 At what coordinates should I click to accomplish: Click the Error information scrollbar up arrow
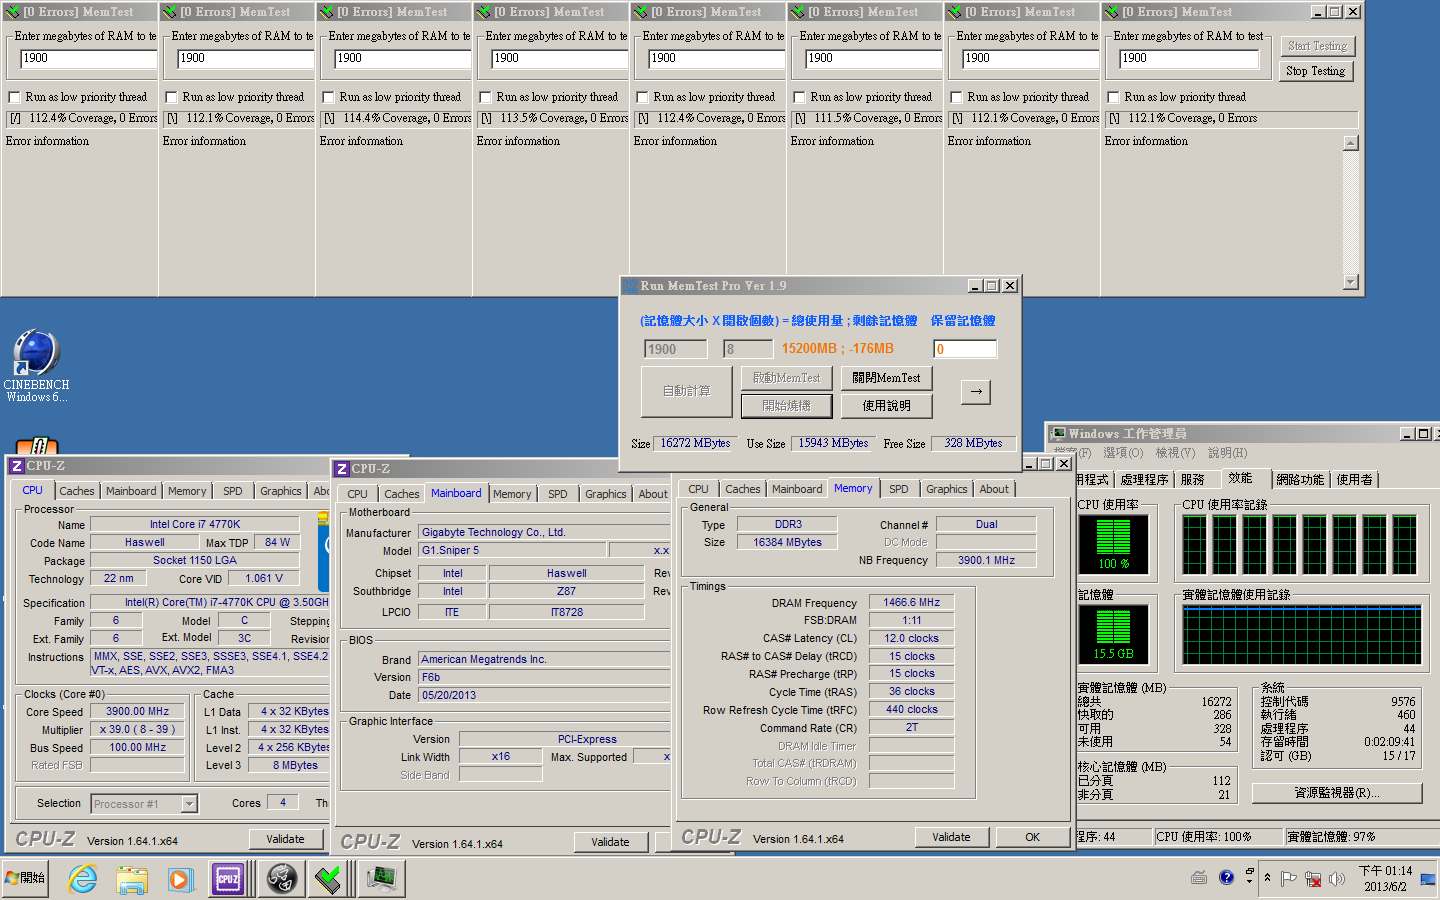tap(1351, 143)
